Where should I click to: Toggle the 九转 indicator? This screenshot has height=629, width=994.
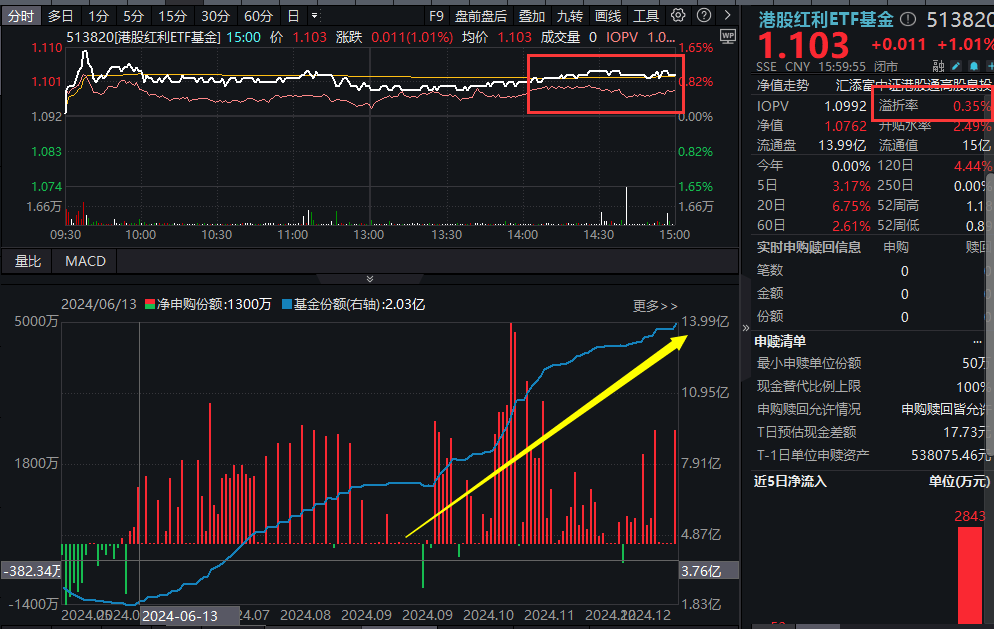click(569, 16)
